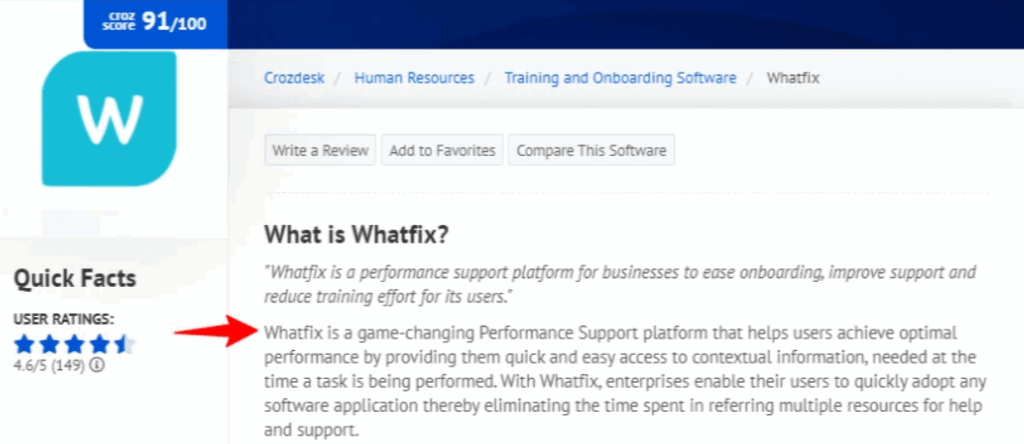Open the rating info icon
The height and width of the screenshot is (444, 1024).
97,366
